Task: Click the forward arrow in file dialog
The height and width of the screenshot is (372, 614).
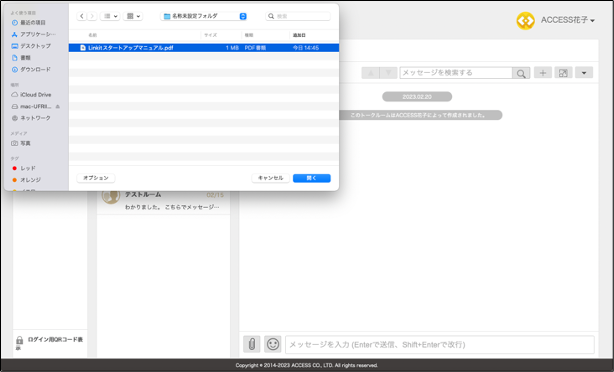Action: pos(92,16)
